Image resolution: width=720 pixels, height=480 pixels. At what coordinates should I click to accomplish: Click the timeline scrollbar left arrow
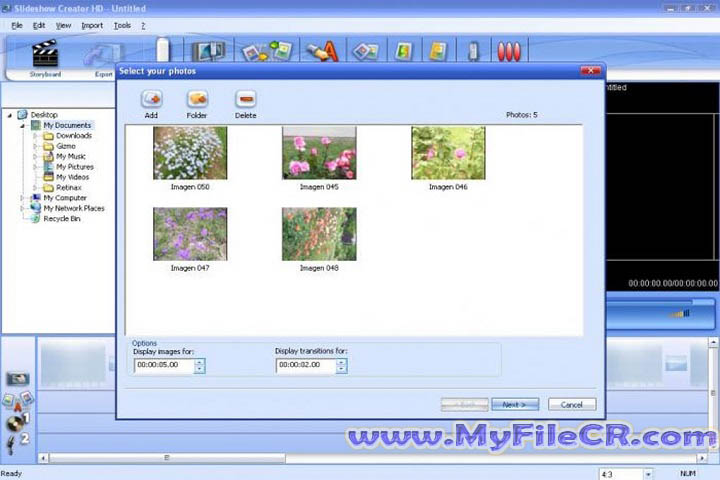point(44,458)
